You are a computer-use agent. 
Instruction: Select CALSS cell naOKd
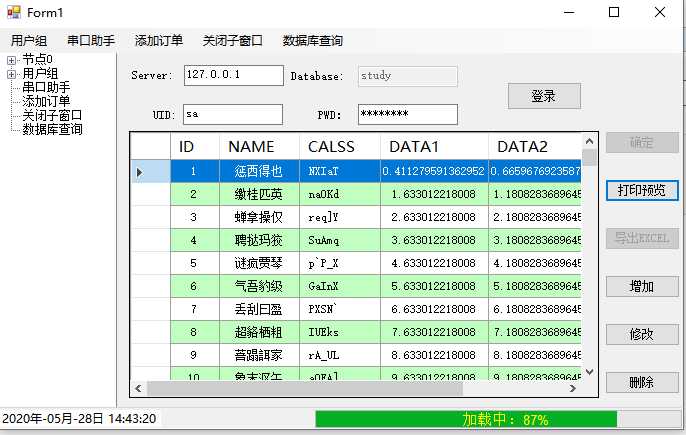coord(340,194)
